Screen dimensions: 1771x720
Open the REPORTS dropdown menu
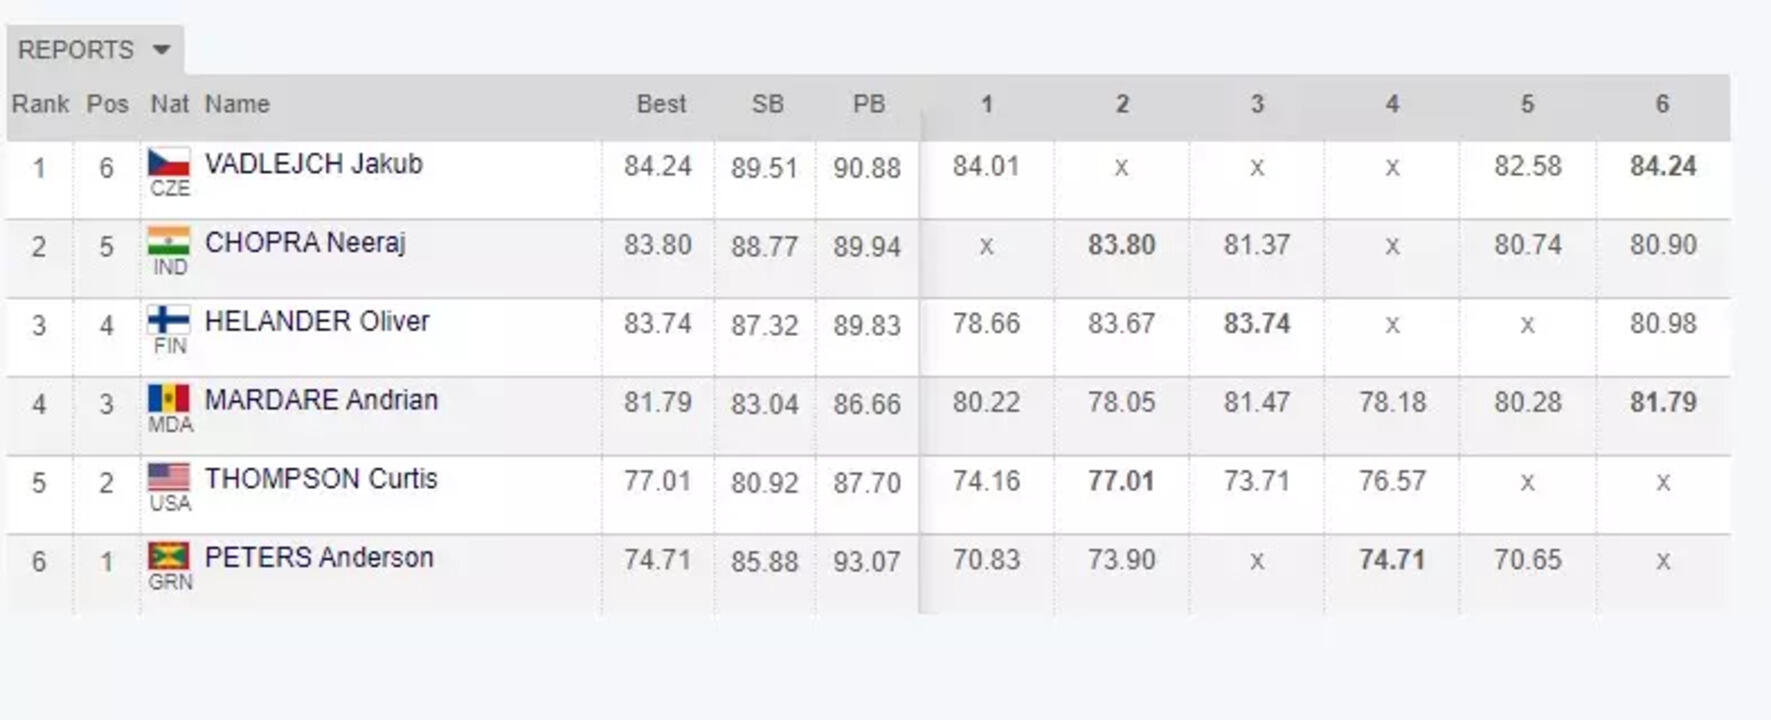(76, 50)
